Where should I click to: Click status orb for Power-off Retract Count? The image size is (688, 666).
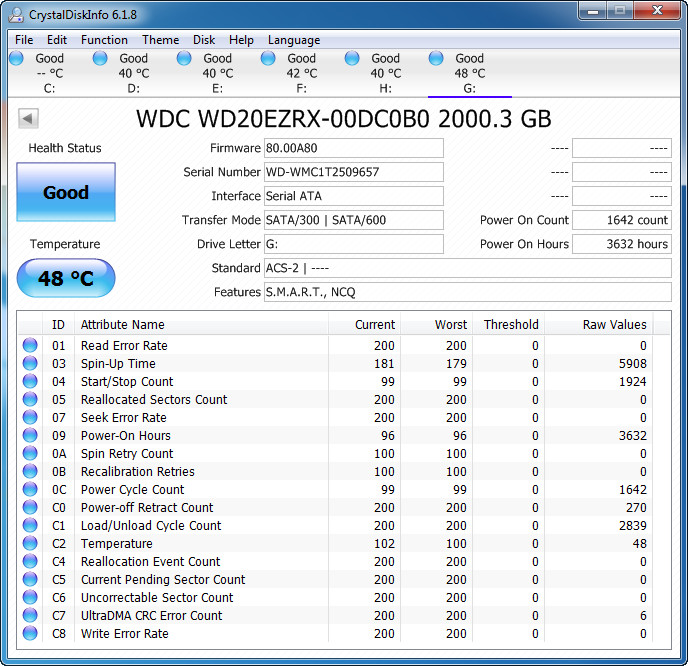[30, 507]
